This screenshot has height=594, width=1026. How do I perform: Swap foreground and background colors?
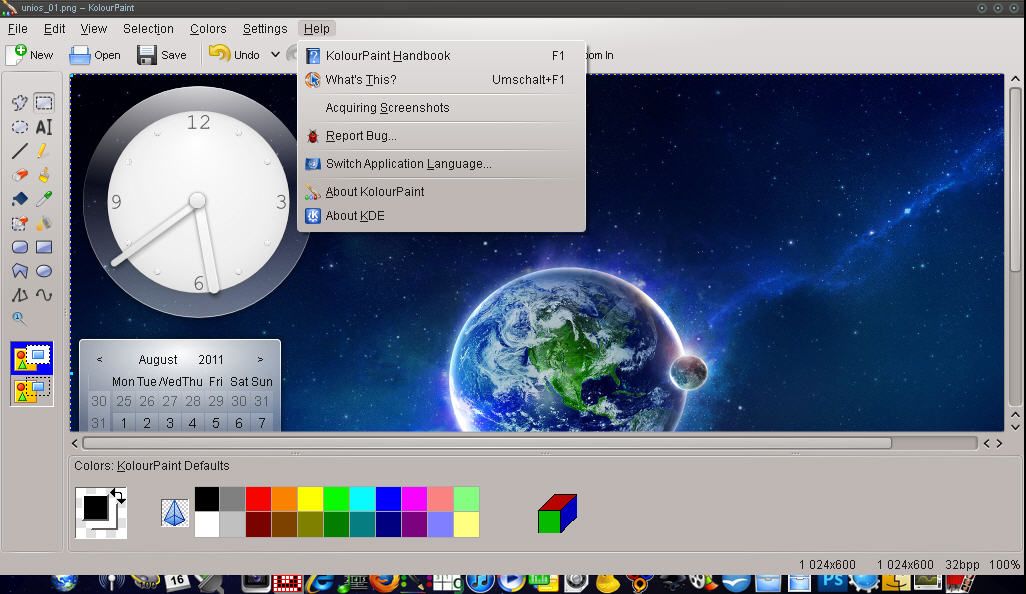[x=118, y=495]
